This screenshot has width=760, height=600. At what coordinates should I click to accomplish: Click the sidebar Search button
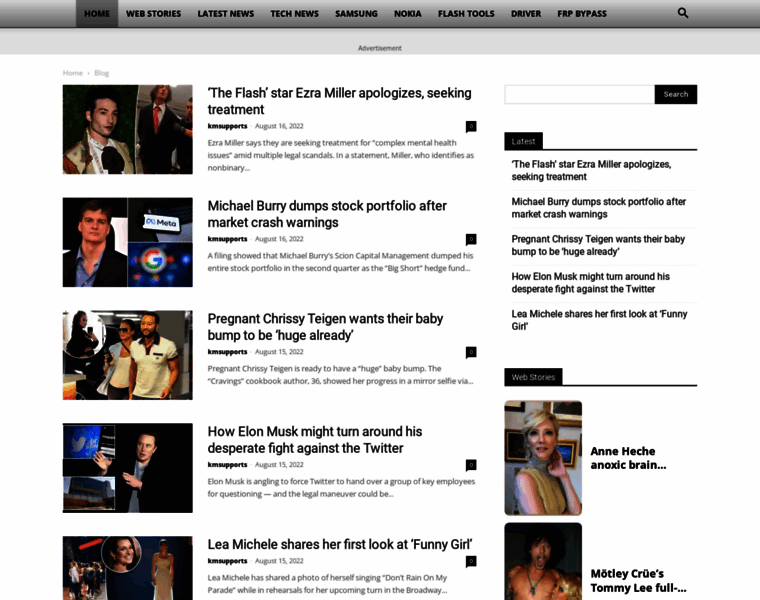[x=676, y=94]
